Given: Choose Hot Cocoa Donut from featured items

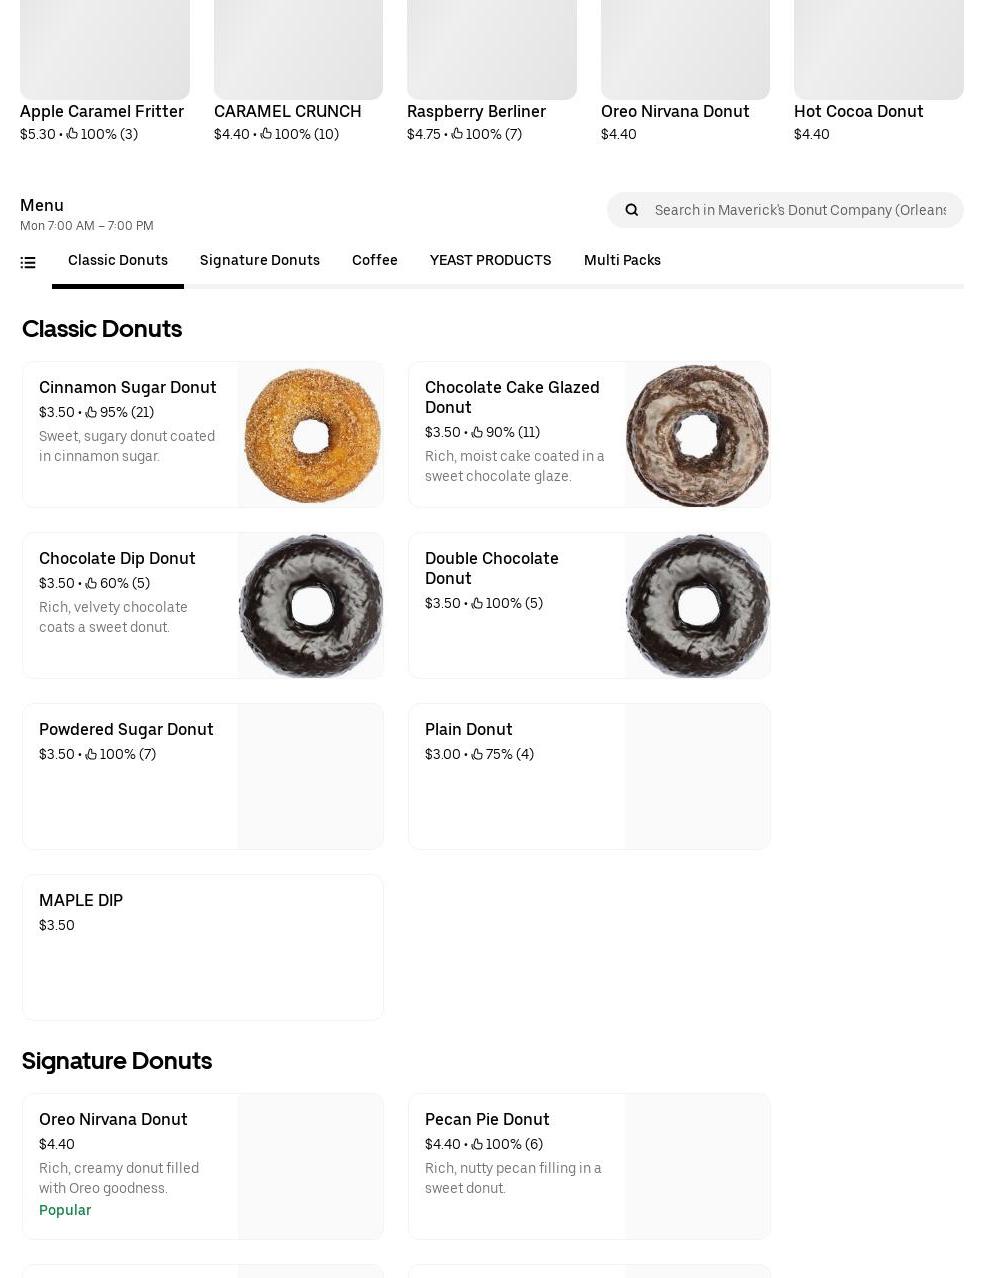Looking at the screenshot, I should (x=879, y=72).
